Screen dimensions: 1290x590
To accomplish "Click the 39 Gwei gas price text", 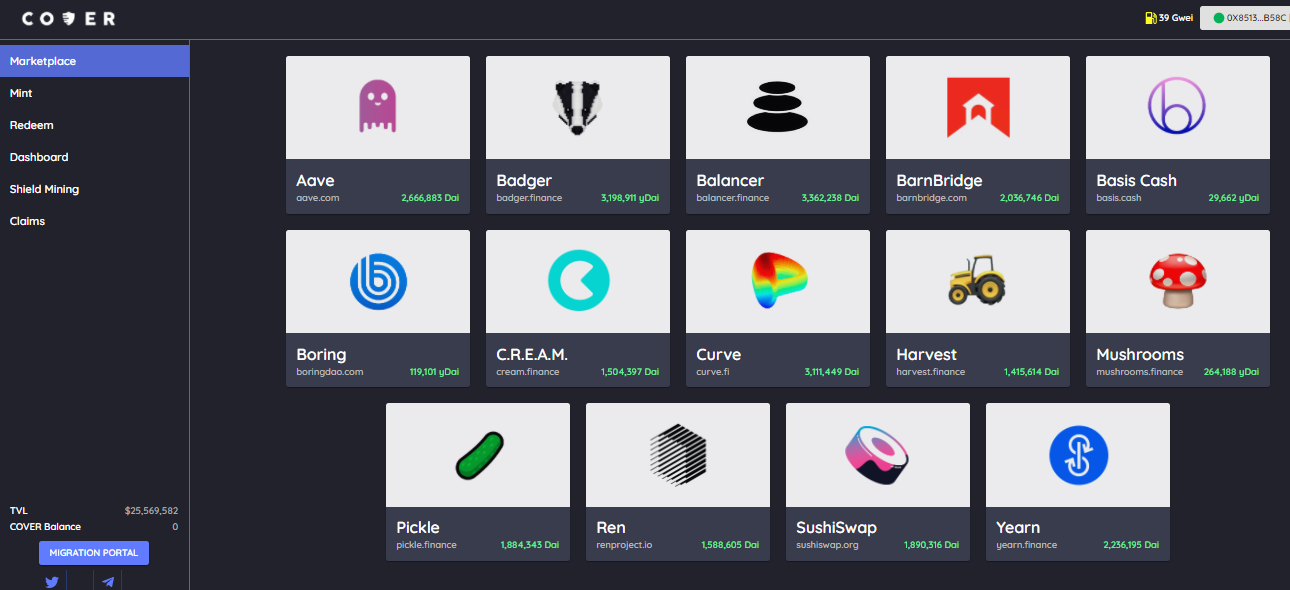I will [1176, 18].
